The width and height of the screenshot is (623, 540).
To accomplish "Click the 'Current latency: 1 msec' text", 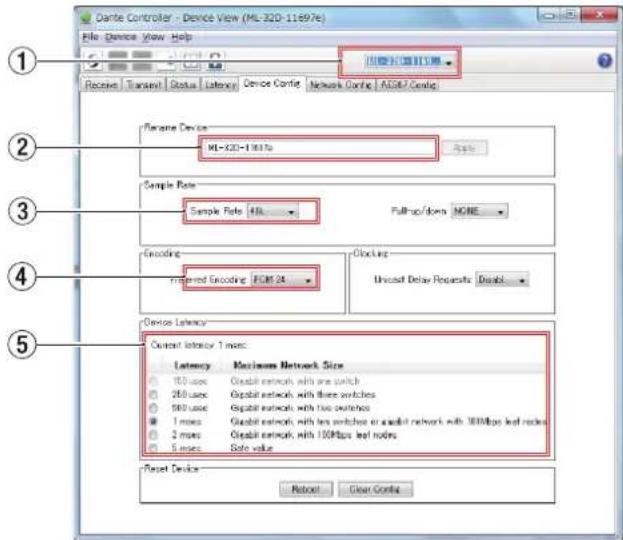I will (x=199, y=345).
